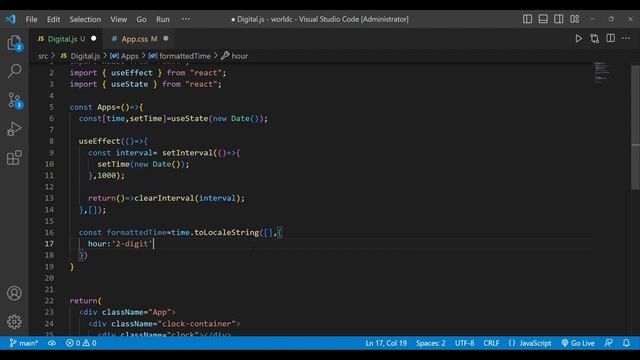Open the File menu
640x360 pixels.
[x=31, y=19]
